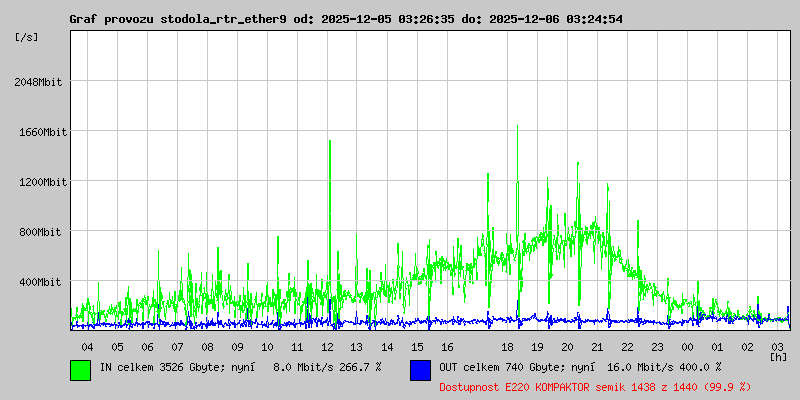Click hour 18 on the time axis
Viewport: 800px width, 400px height.
click(507, 346)
